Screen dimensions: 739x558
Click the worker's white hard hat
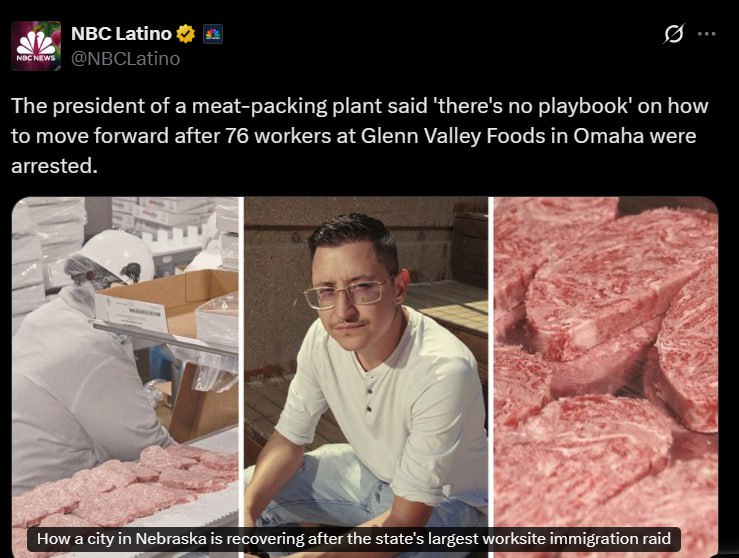tap(117, 256)
